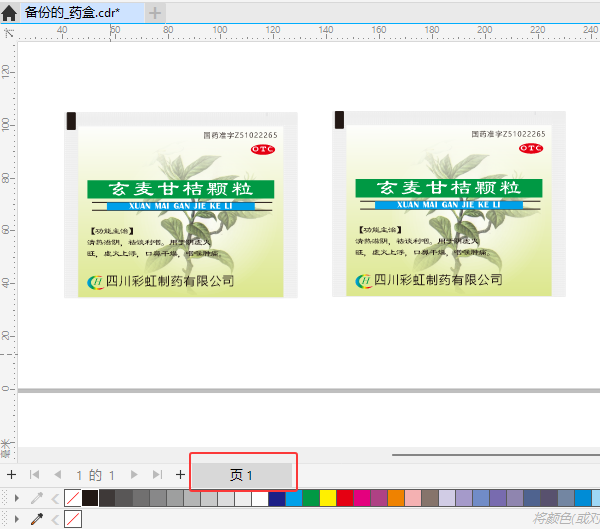
Task: Apply the palest lavender swatch after brown
Action: [x=447, y=498]
